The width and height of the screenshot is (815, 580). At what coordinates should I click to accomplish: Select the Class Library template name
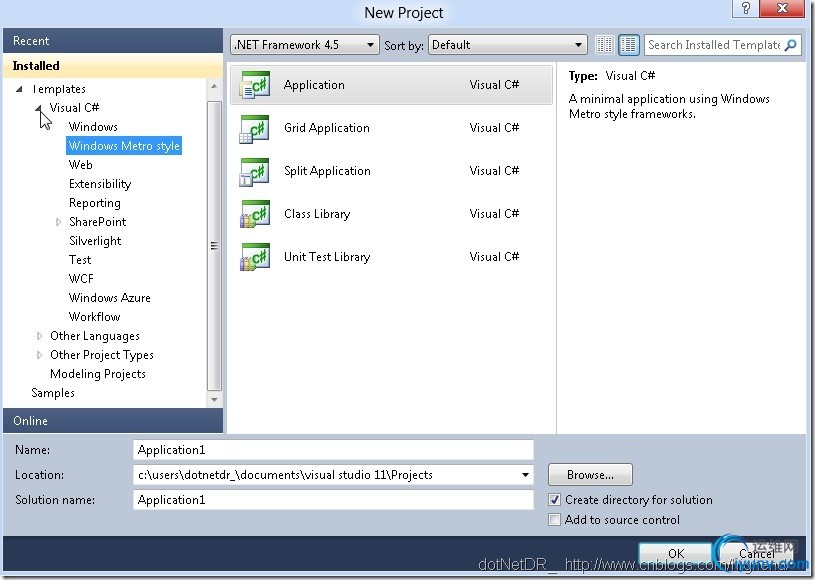coord(317,214)
